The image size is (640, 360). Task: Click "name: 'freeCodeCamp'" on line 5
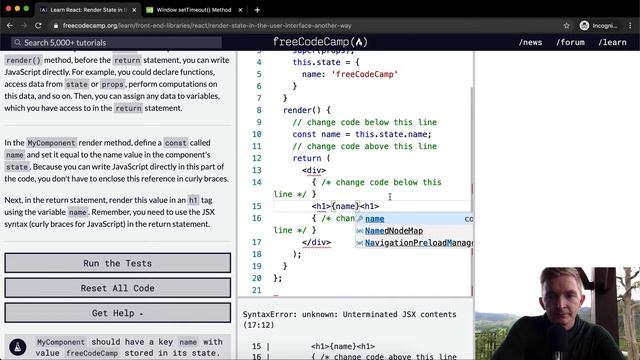[350, 74]
